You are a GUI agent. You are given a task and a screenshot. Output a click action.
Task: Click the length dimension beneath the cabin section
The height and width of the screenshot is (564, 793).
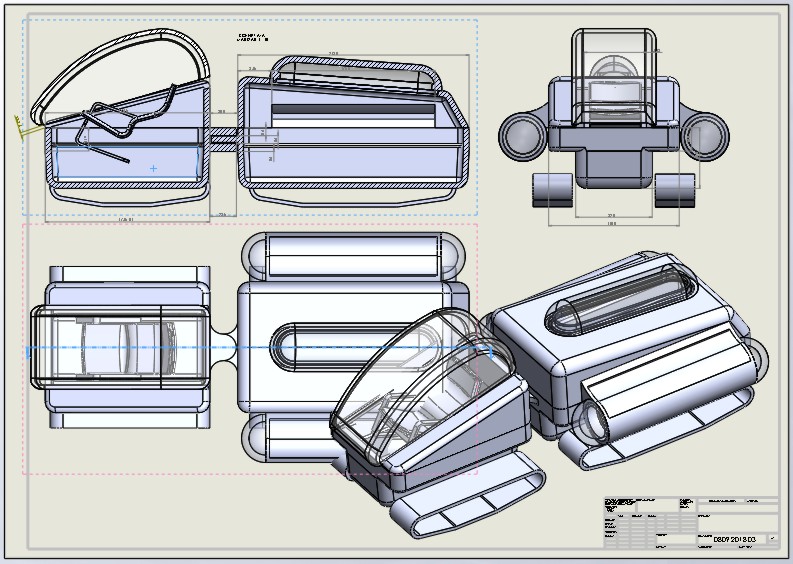point(126,220)
